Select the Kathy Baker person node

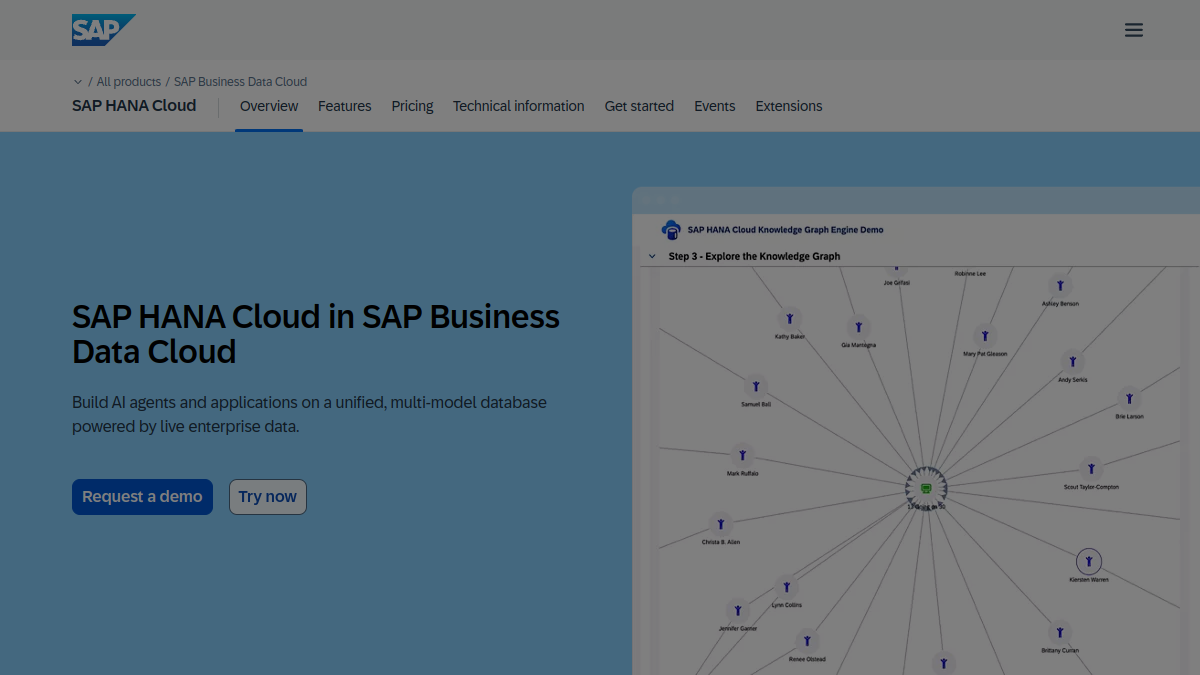coord(790,319)
